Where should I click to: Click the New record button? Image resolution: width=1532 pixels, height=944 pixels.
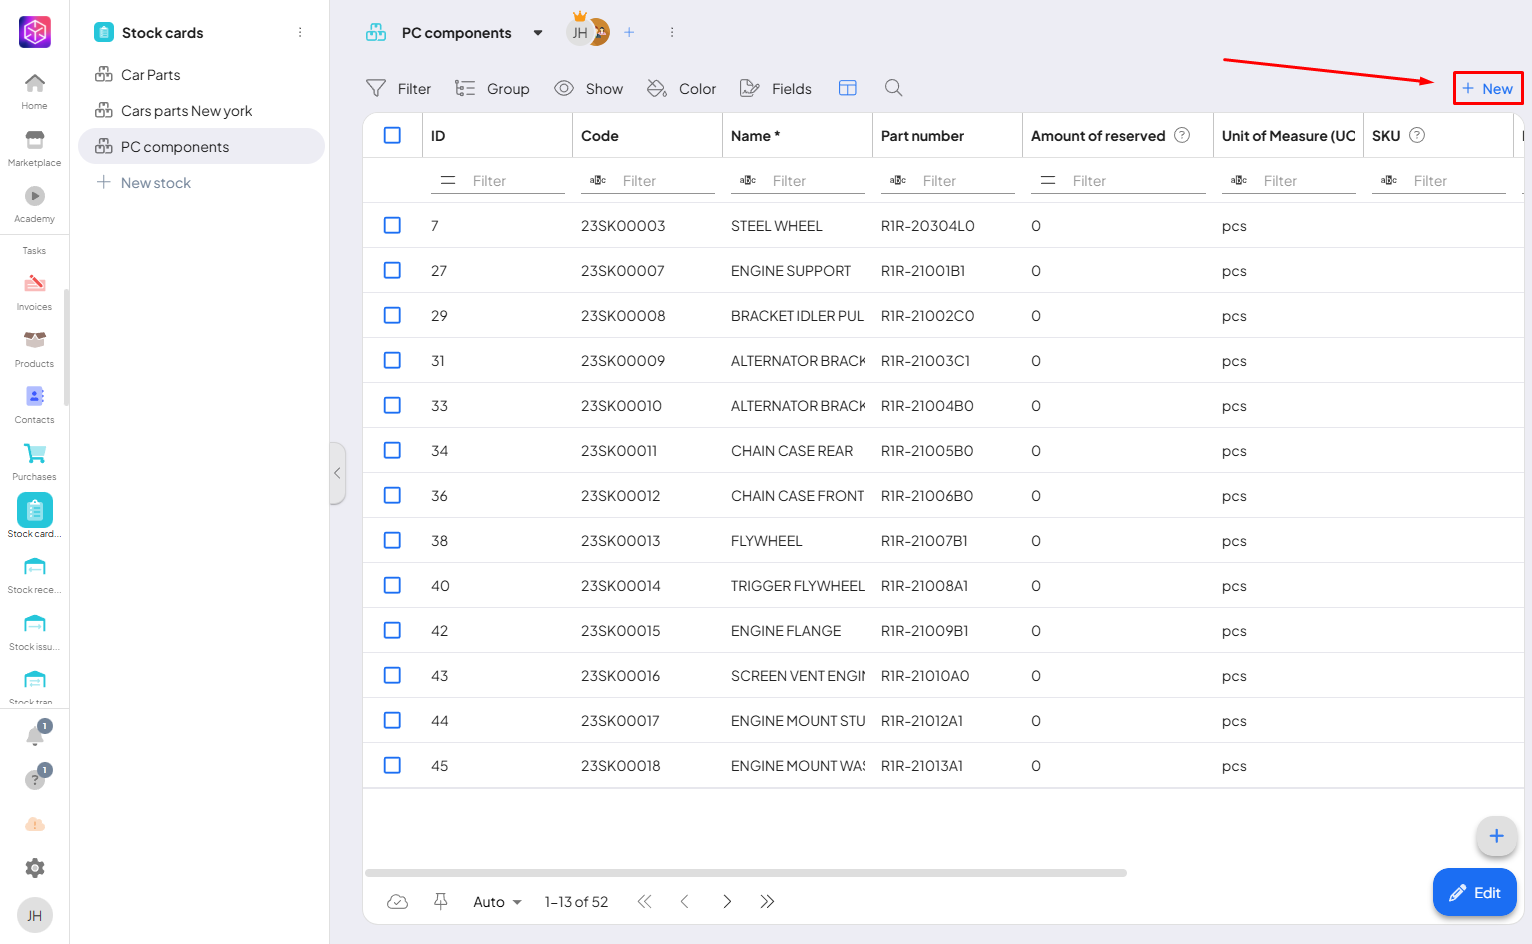pyautogui.click(x=1487, y=88)
